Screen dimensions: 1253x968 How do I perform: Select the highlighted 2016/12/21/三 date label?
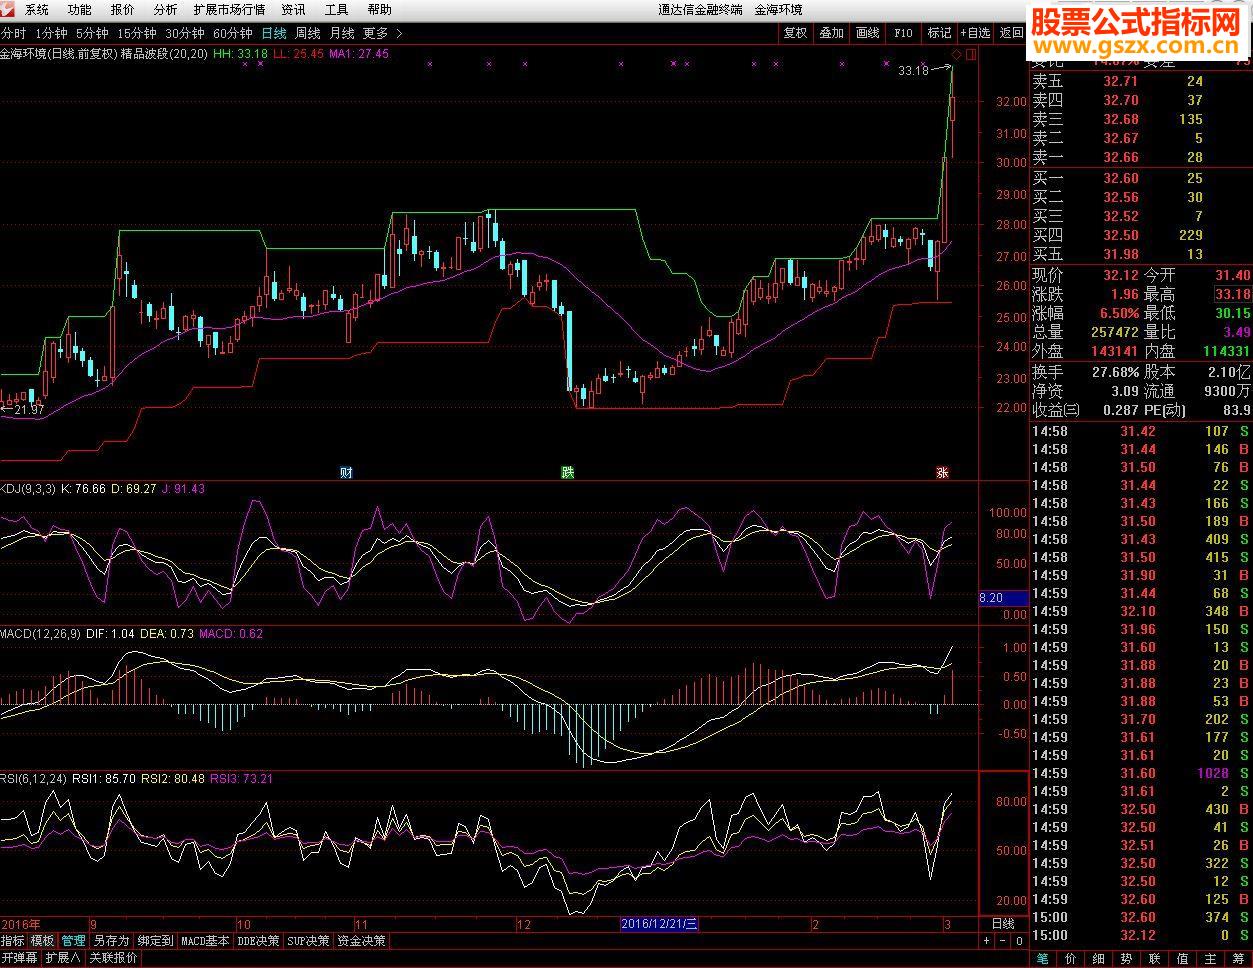coord(661,924)
